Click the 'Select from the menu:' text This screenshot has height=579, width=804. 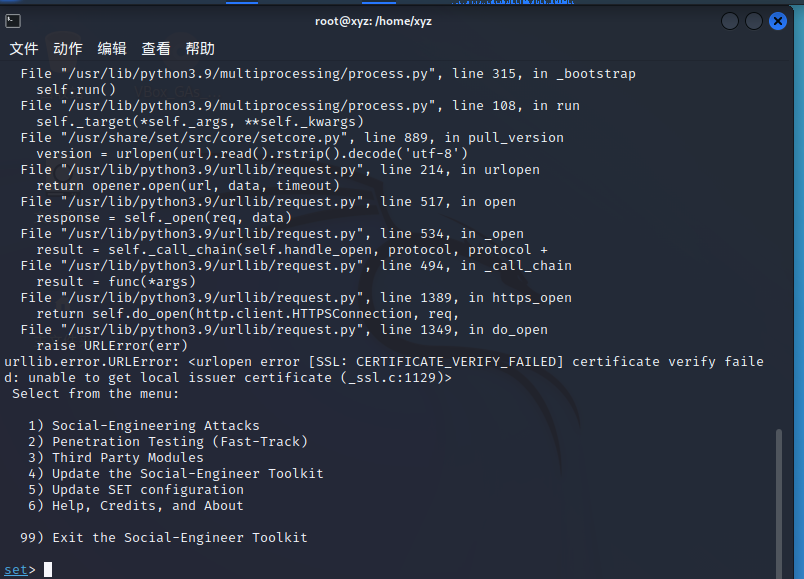[95, 394]
